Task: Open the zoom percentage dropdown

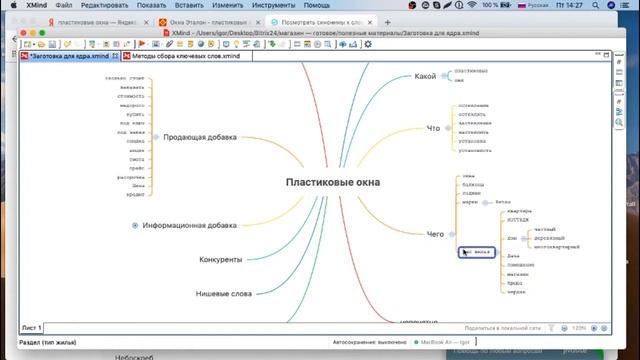Action: 579,328
